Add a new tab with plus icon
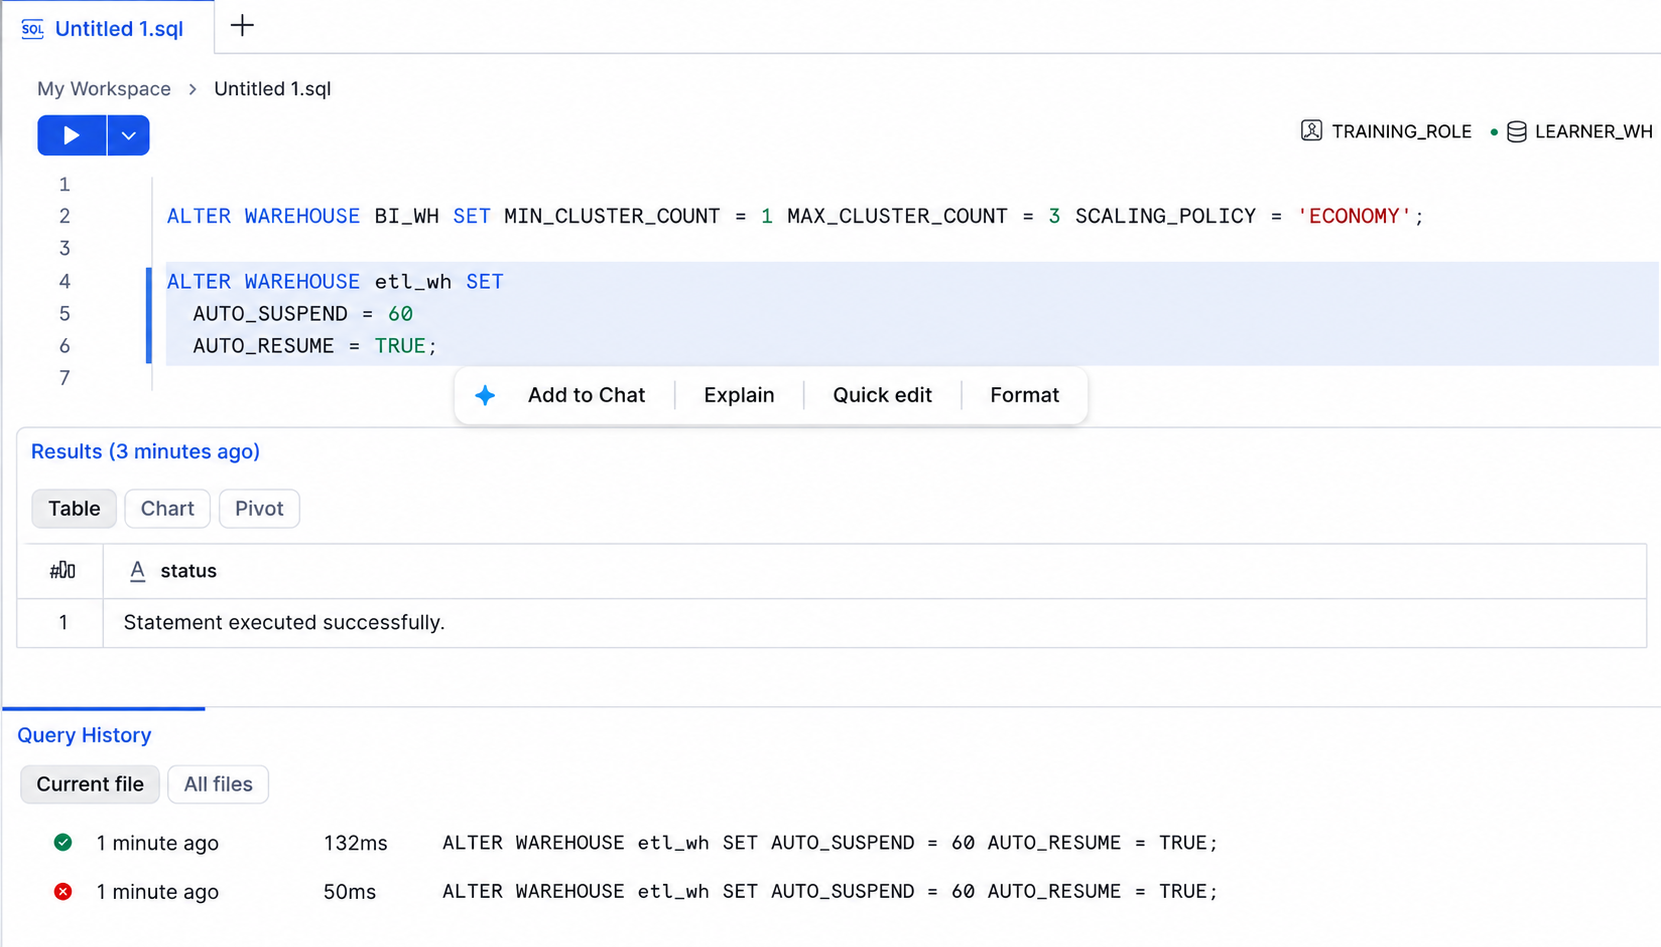This screenshot has width=1661, height=947. pyautogui.click(x=242, y=26)
